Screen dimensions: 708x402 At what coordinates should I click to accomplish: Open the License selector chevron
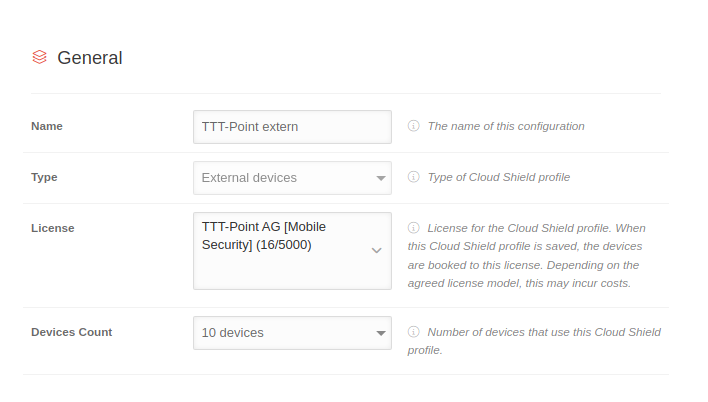tap(376, 251)
